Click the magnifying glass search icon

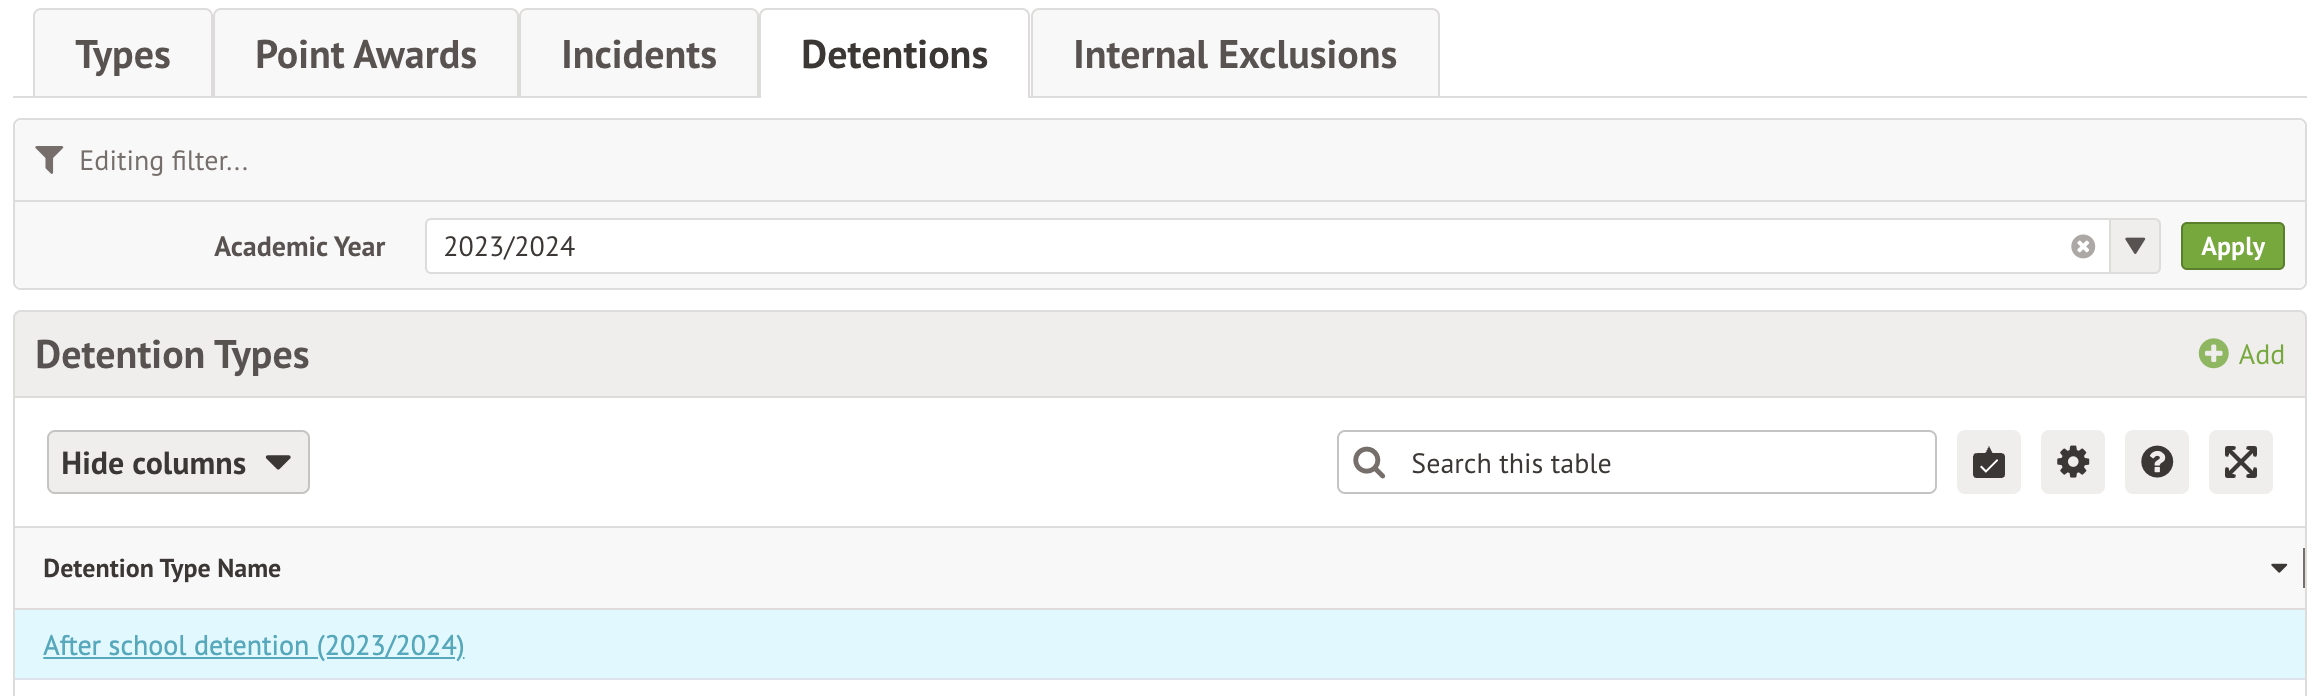point(1369,463)
